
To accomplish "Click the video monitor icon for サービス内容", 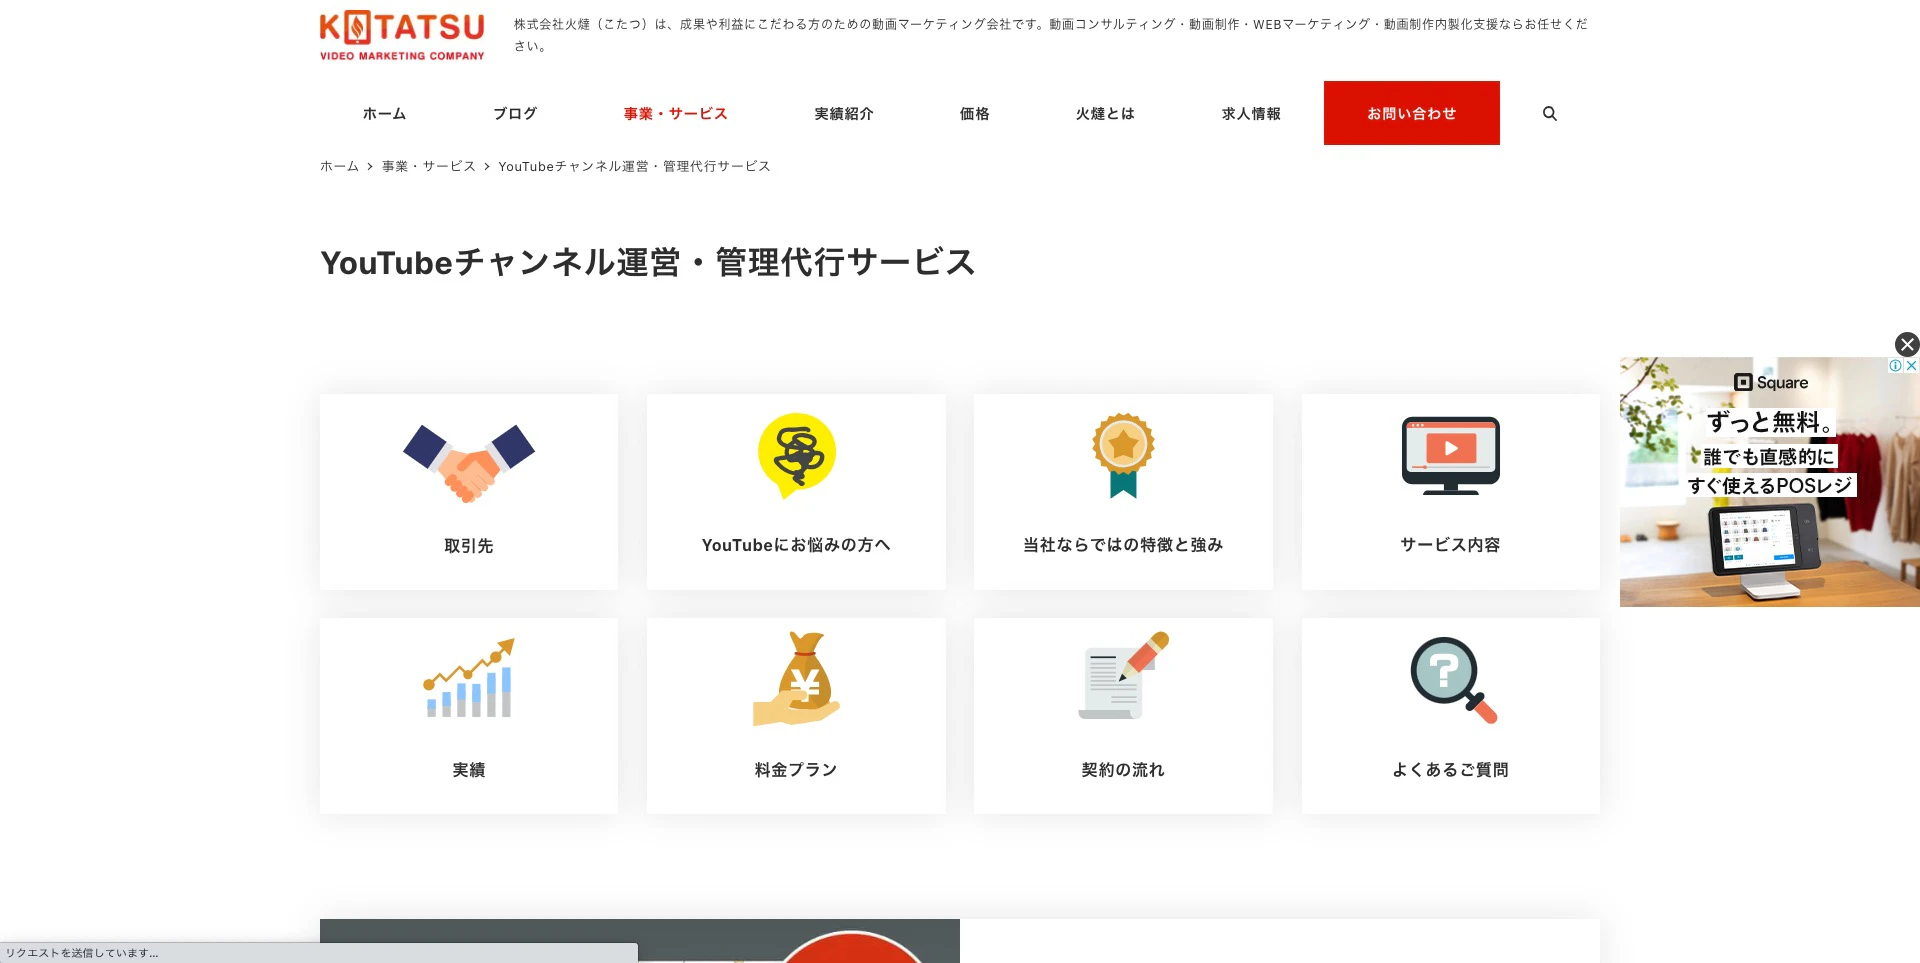I will (x=1450, y=455).
